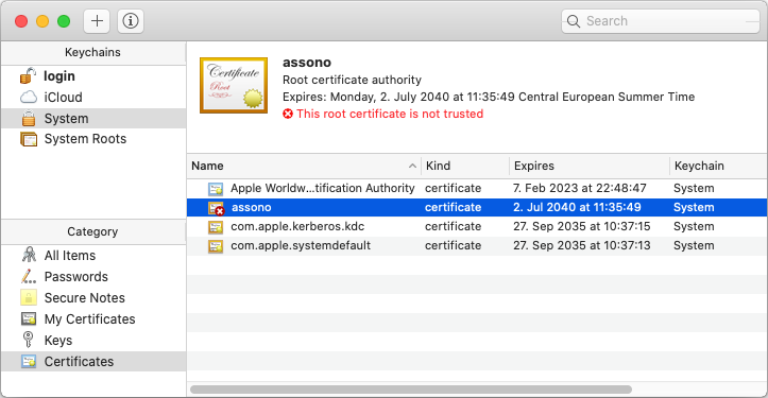768x398 pixels.
Task: Sort the list by Expires column
Action: tap(589, 166)
